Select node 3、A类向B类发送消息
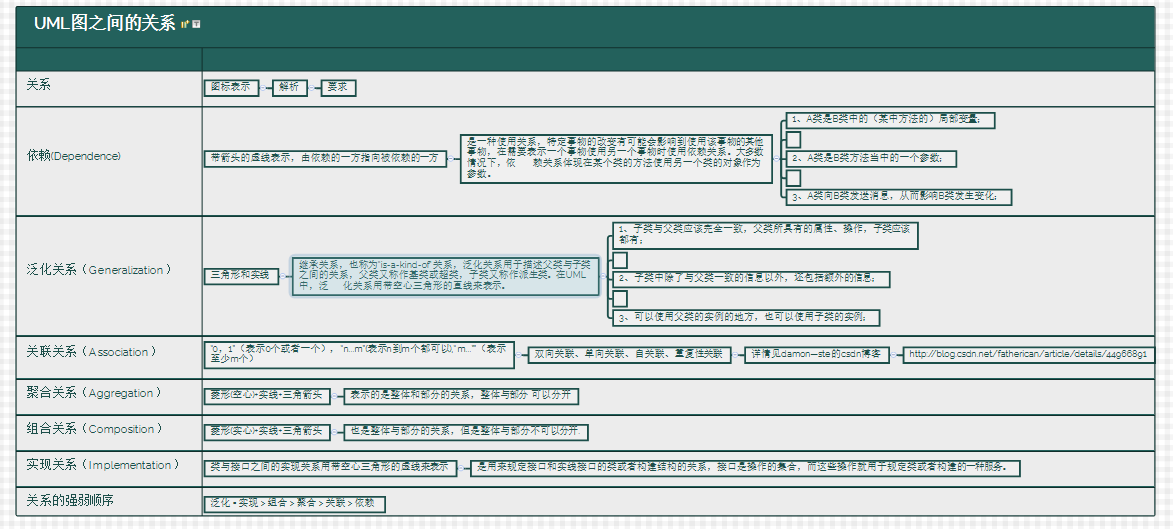 [x=898, y=197]
